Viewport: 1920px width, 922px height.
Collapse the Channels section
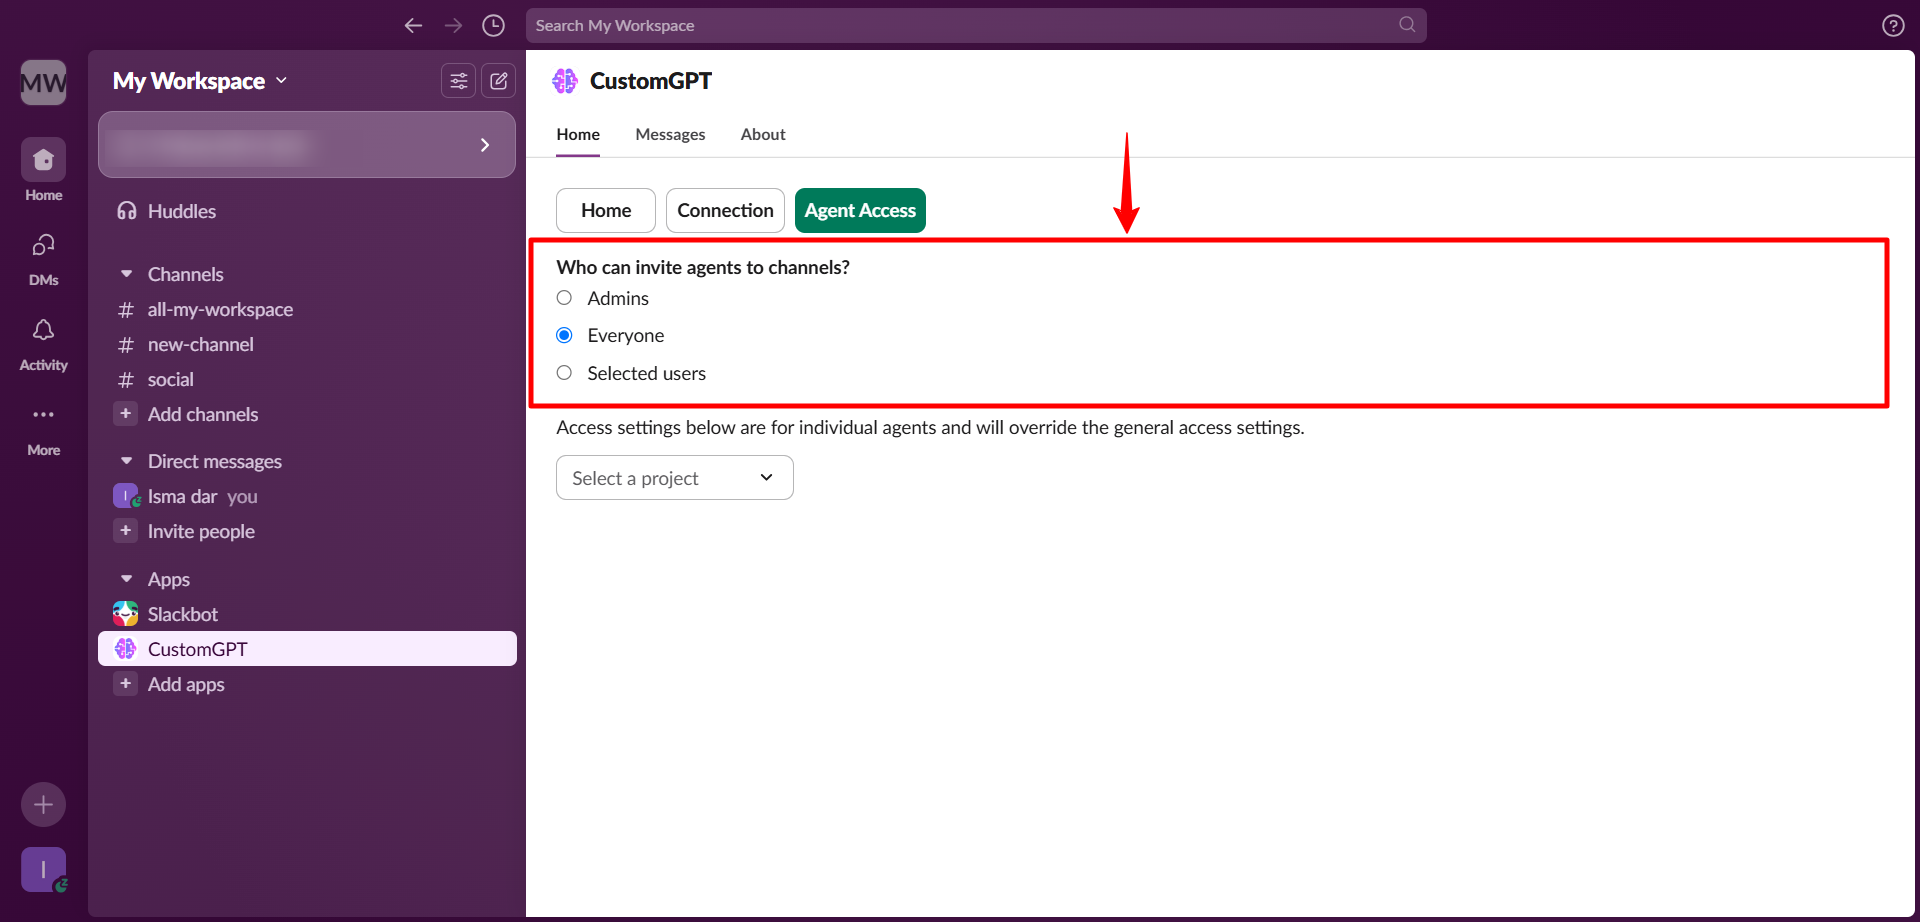[x=127, y=274]
